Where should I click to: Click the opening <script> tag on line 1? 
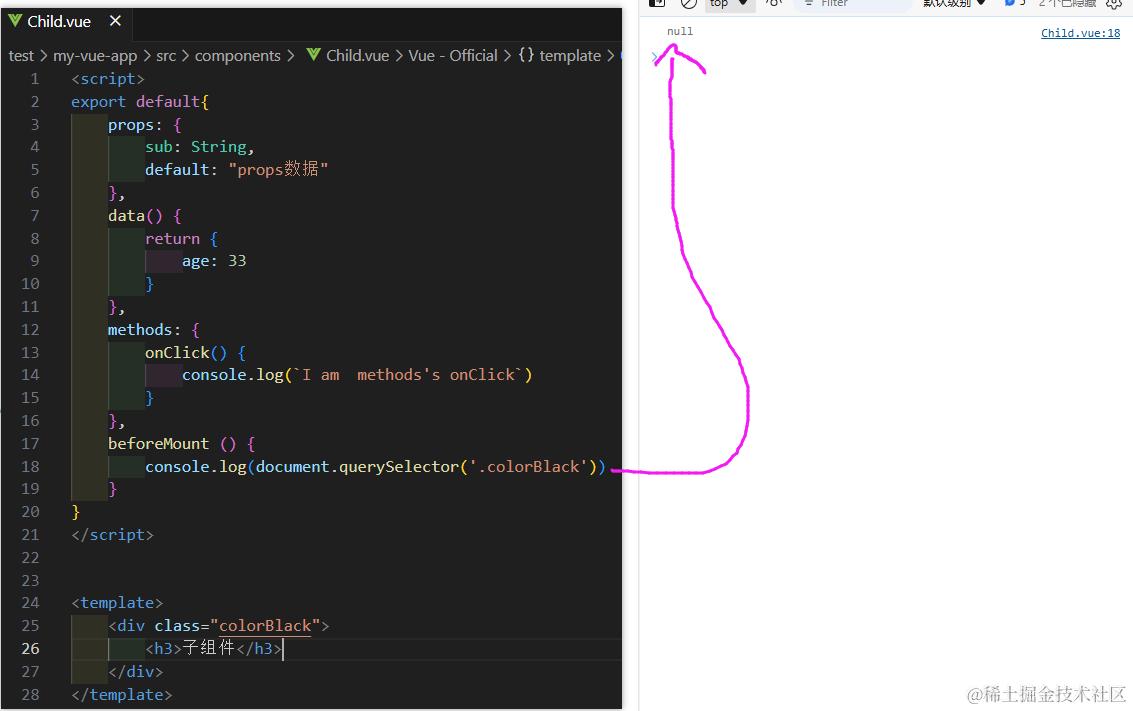(108, 79)
